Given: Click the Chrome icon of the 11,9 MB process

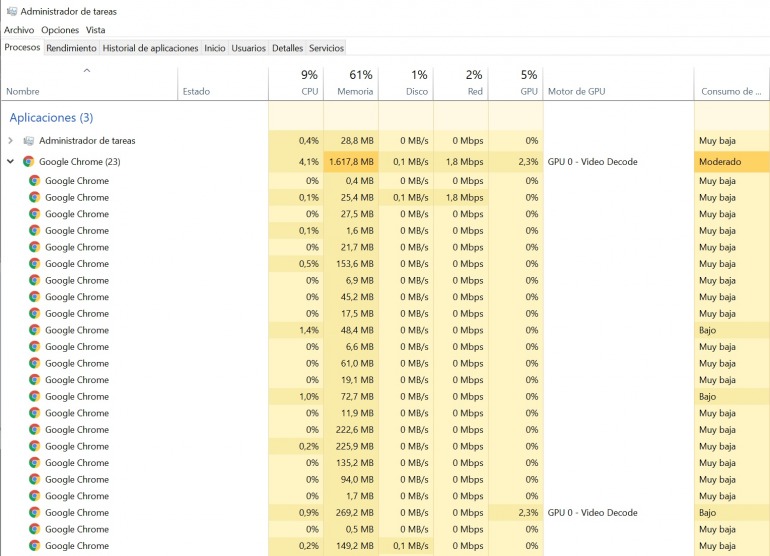Looking at the screenshot, I should [x=34, y=413].
